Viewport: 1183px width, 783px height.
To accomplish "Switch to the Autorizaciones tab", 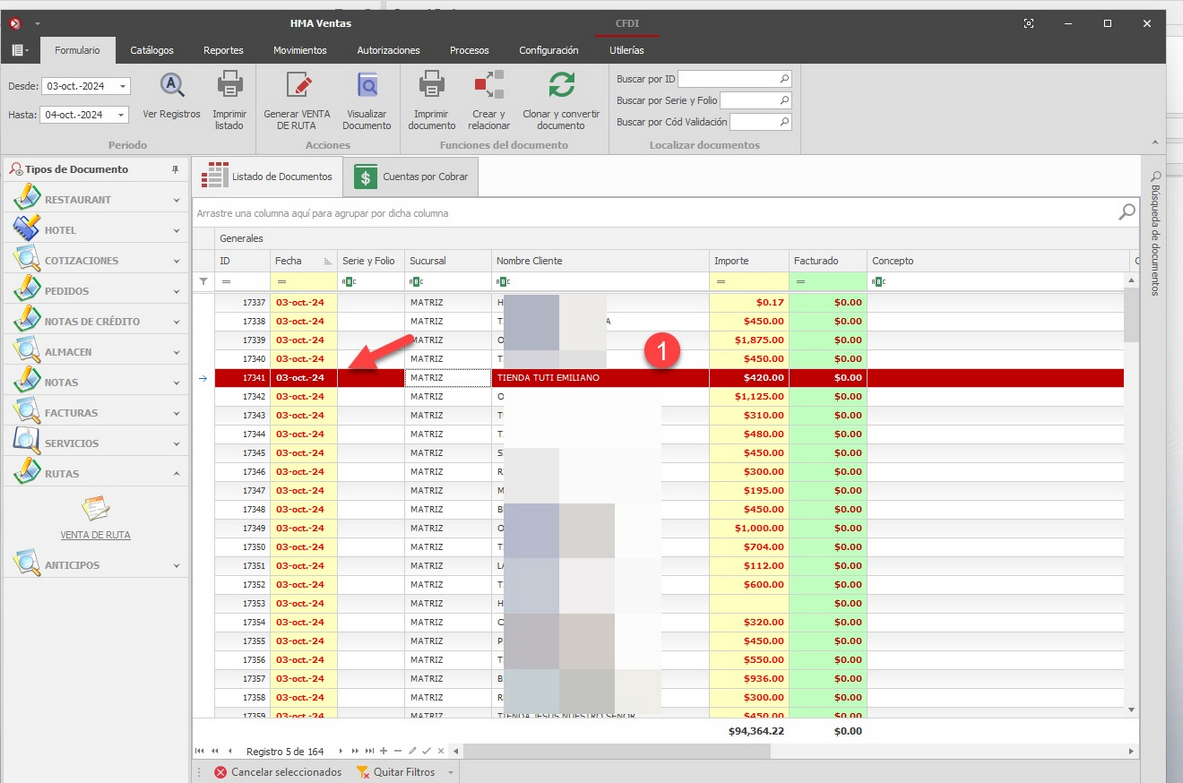I will [x=388, y=51].
